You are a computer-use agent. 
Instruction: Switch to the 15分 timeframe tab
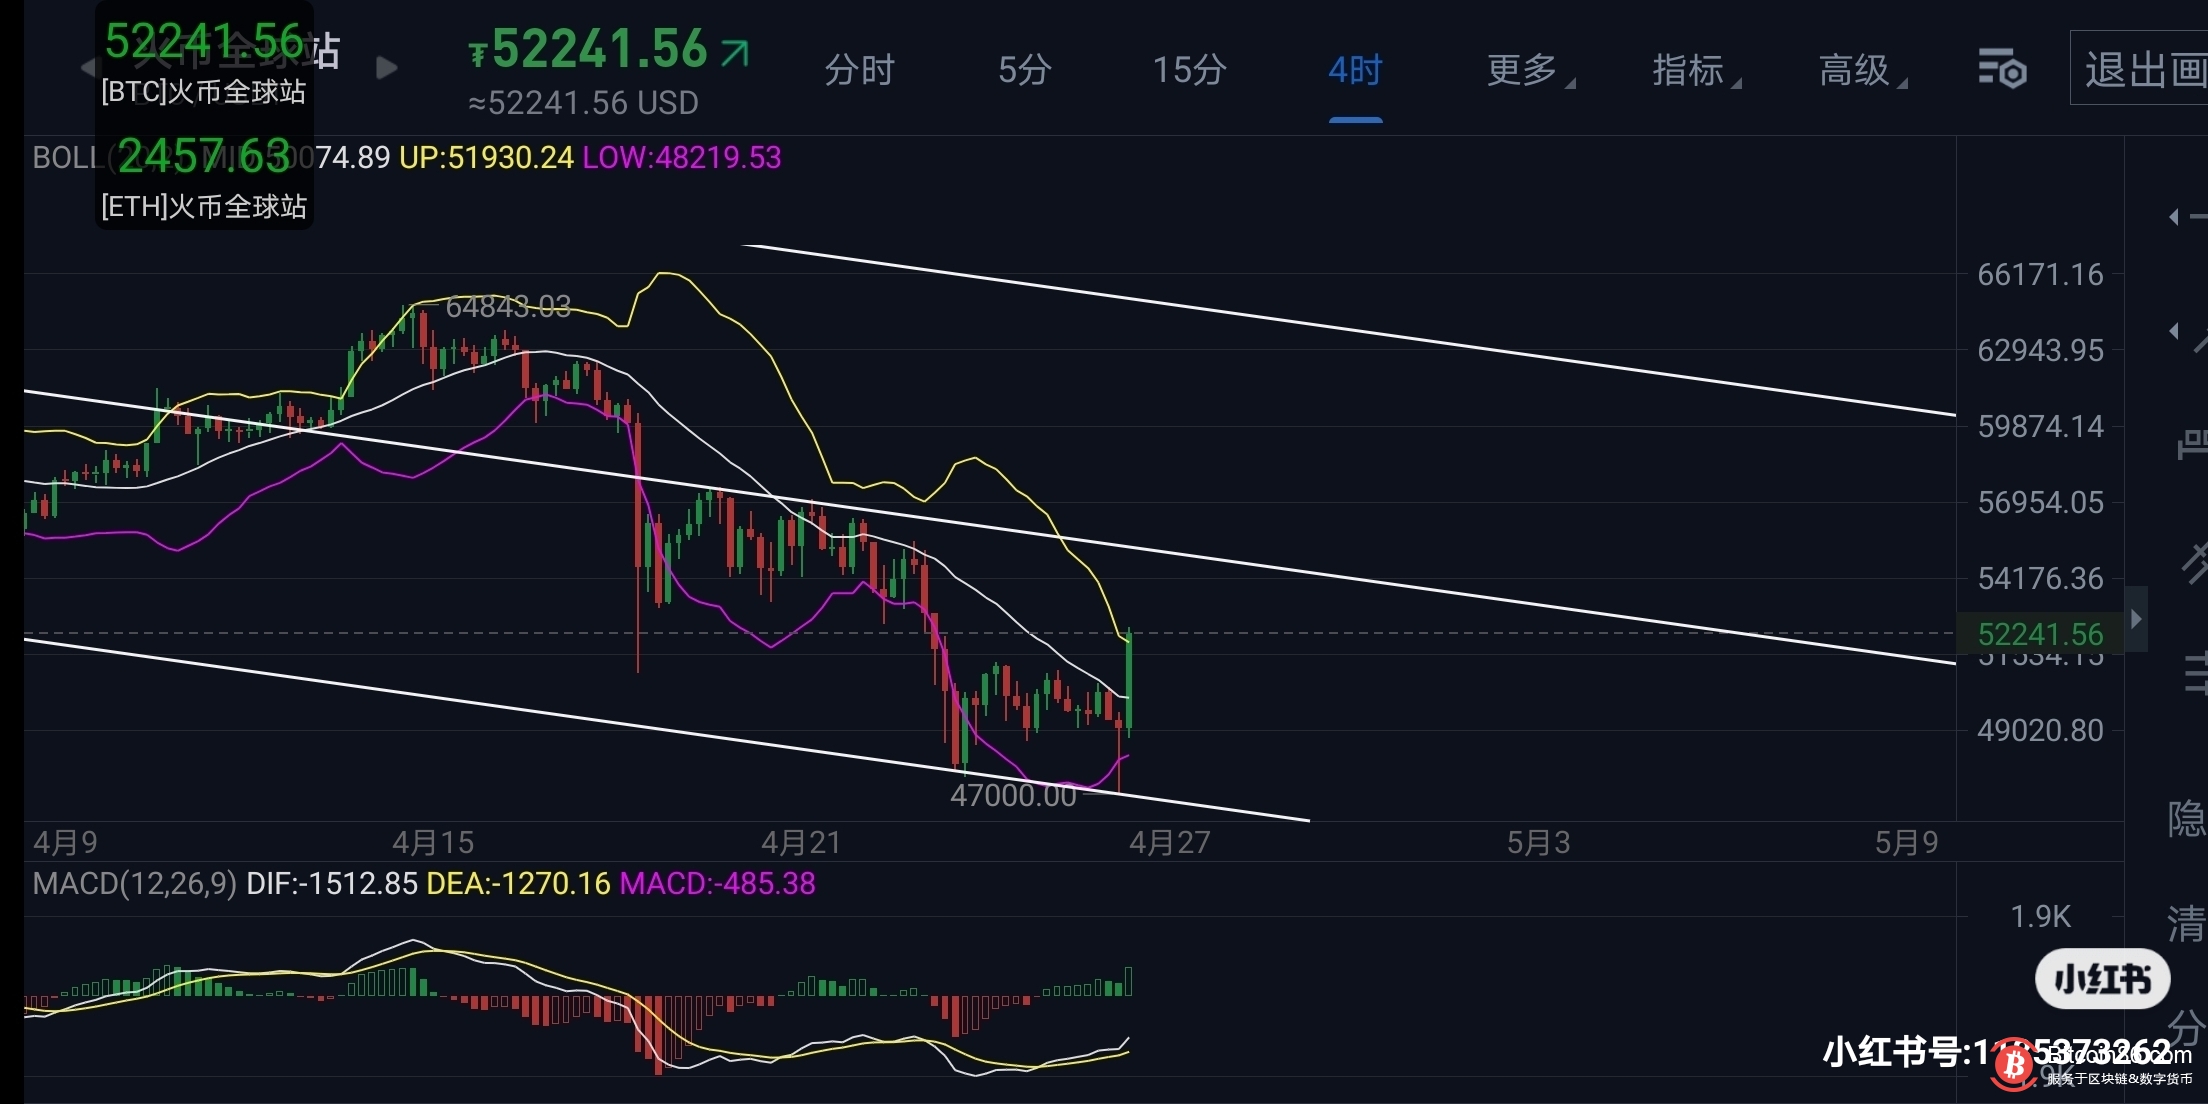click(1189, 70)
